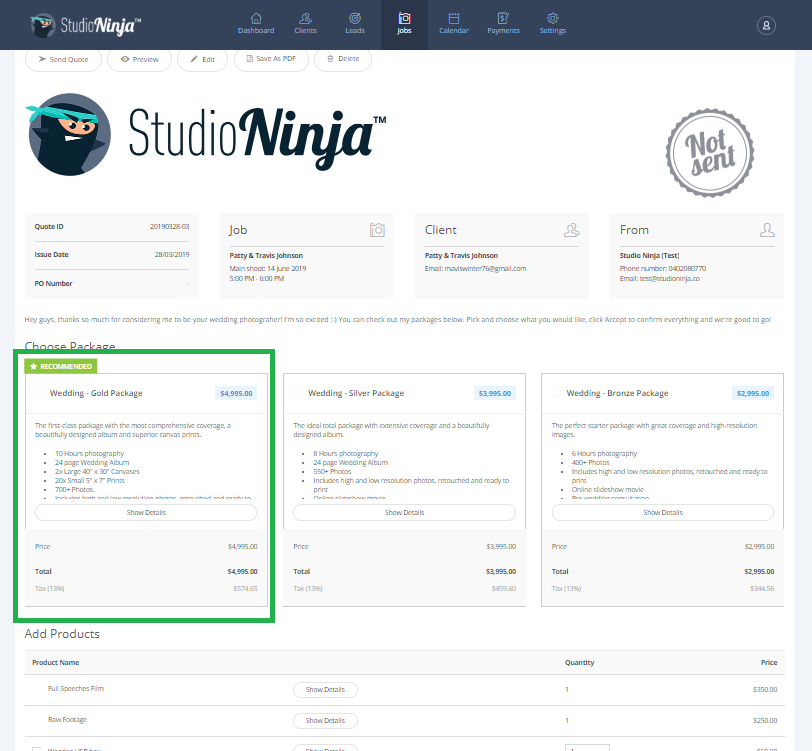Click Patty & Travis Johnson in the Client card

tap(461, 255)
